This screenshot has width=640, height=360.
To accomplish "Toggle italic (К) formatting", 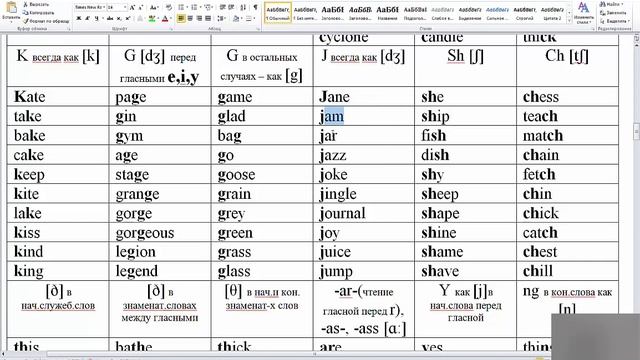I will pyautogui.click(x=87, y=18).
